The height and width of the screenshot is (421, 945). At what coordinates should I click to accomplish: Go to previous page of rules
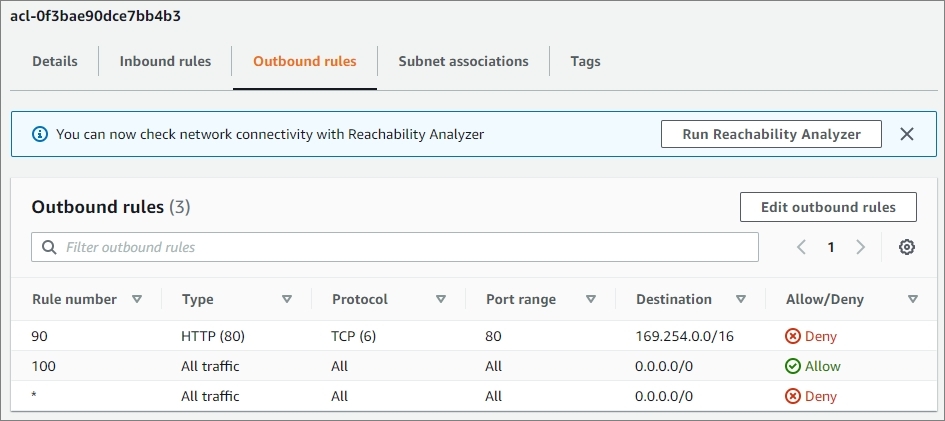coord(801,247)
